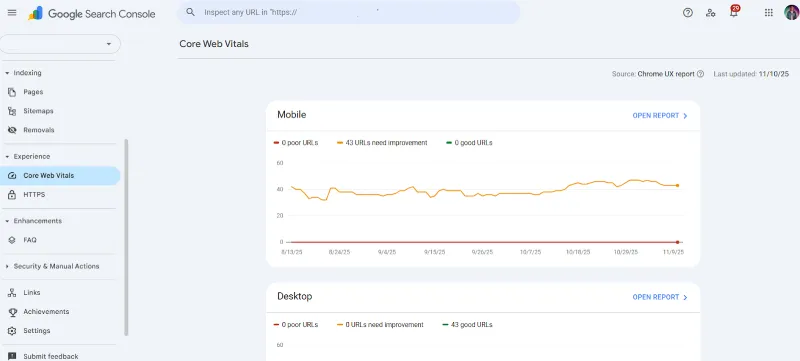This screenshot has height=361, width=800.
Task: Click the 9/15/25 axis label
Action: click(435, 252)
